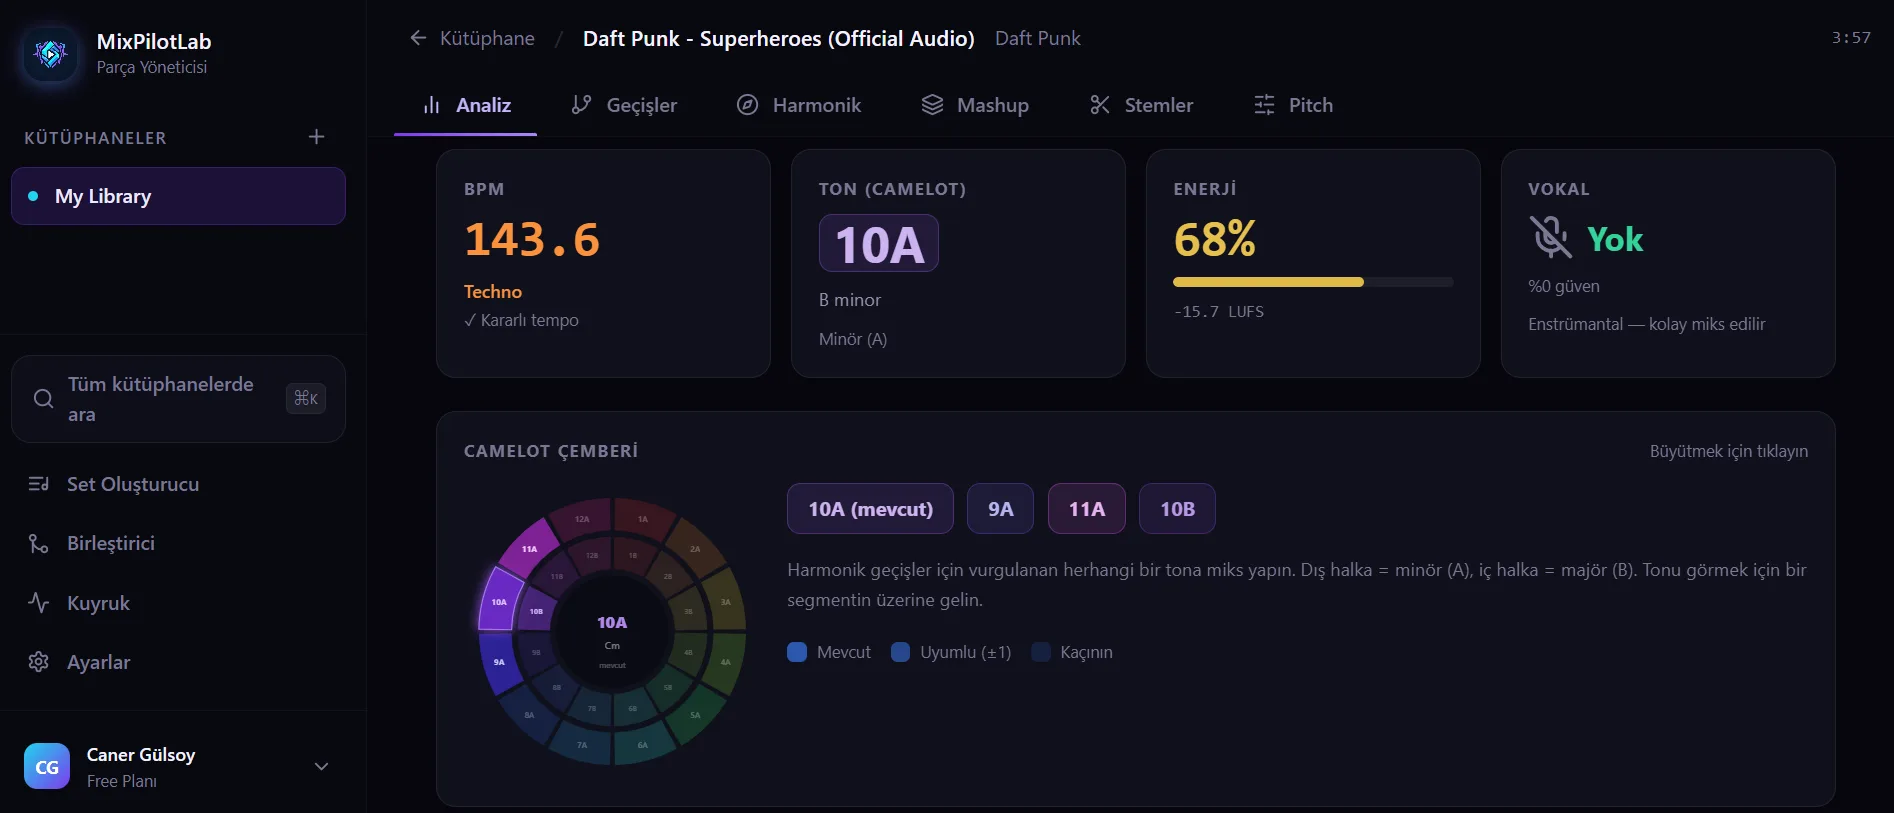Select the 11A segment on the Camelot wheel
The height and width of the screenshot is (813, 1894).
[x=530, y=549]
